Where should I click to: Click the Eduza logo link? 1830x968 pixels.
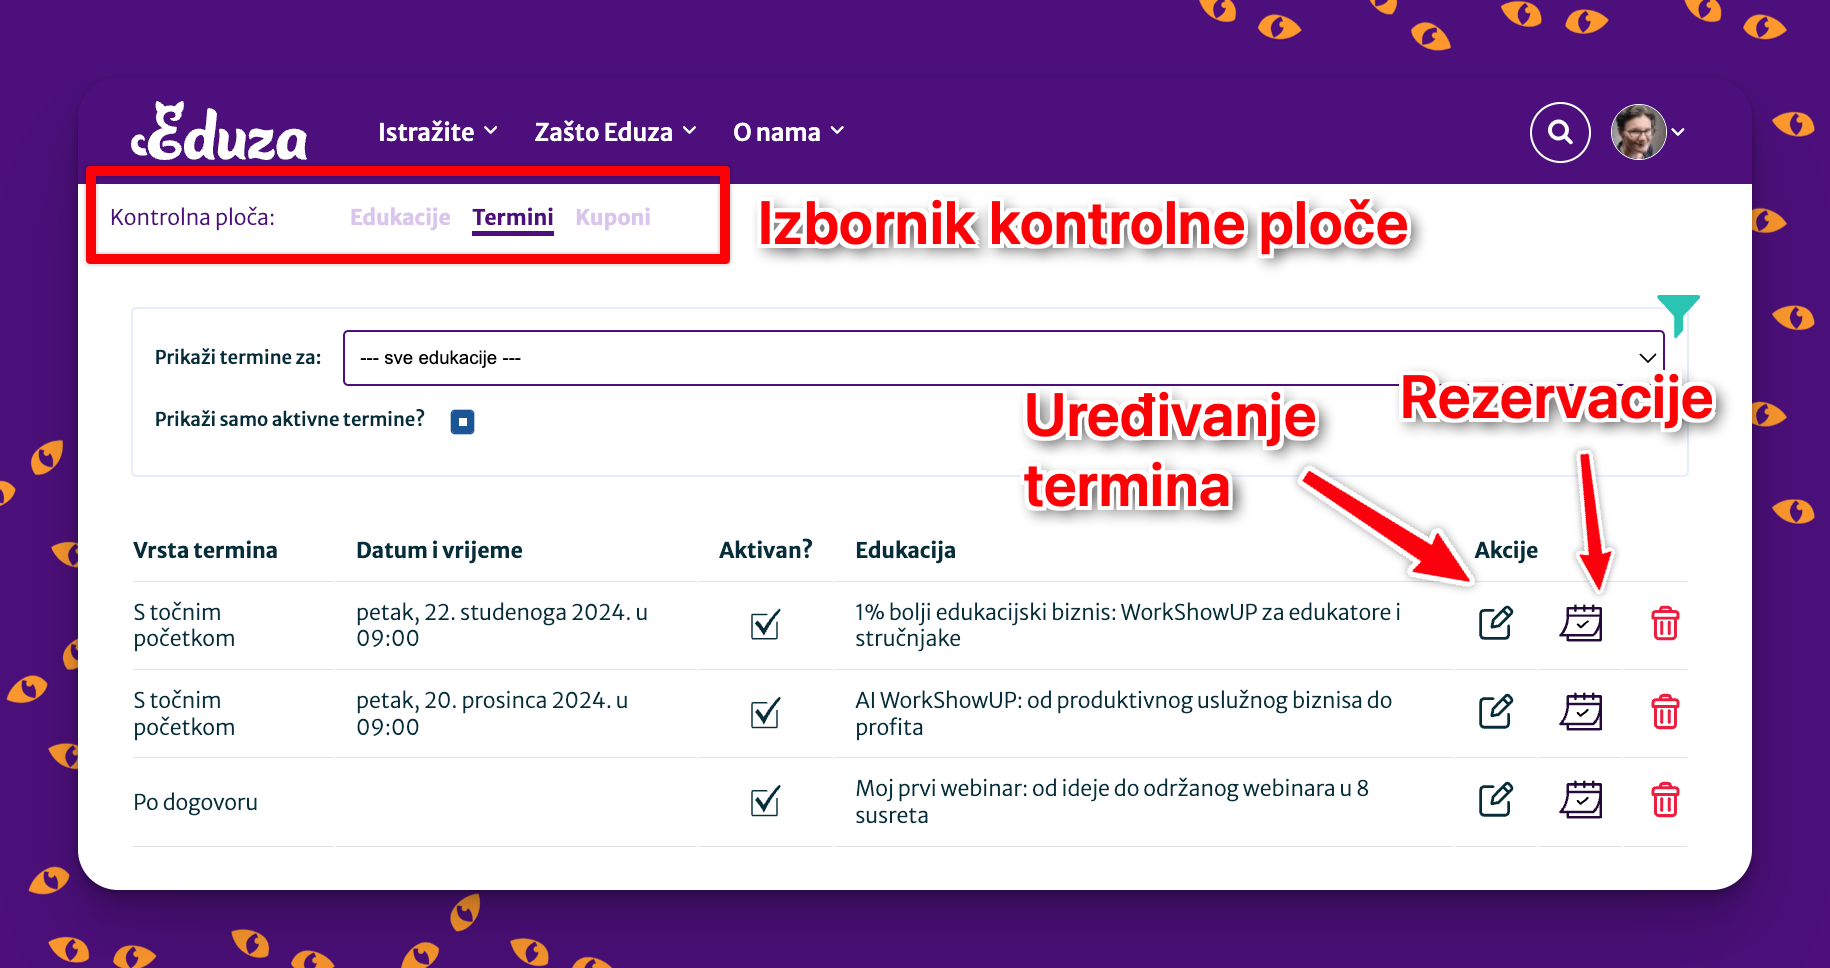[220, 133]
